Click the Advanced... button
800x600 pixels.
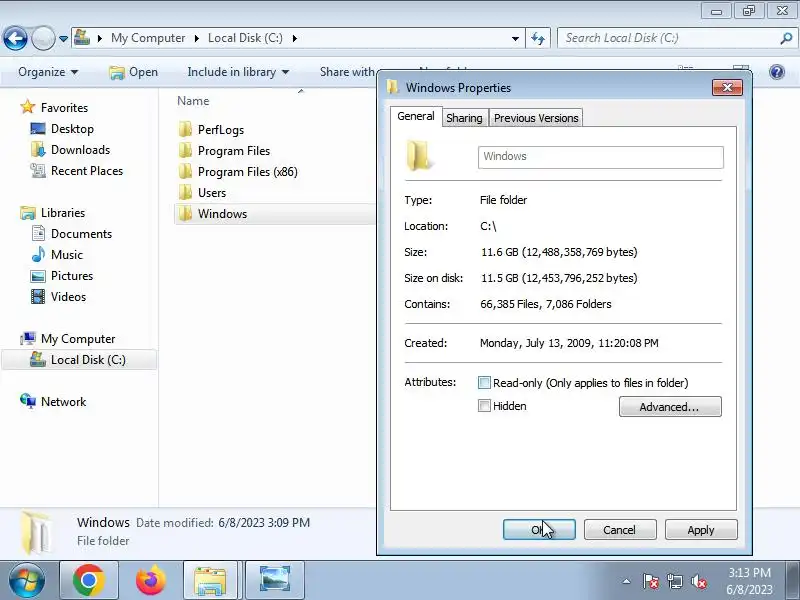coord(670,407)
